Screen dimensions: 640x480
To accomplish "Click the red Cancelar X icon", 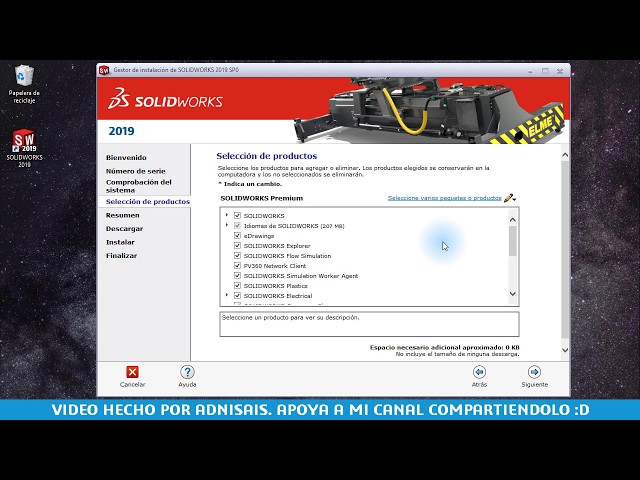I will coord(132,372).
